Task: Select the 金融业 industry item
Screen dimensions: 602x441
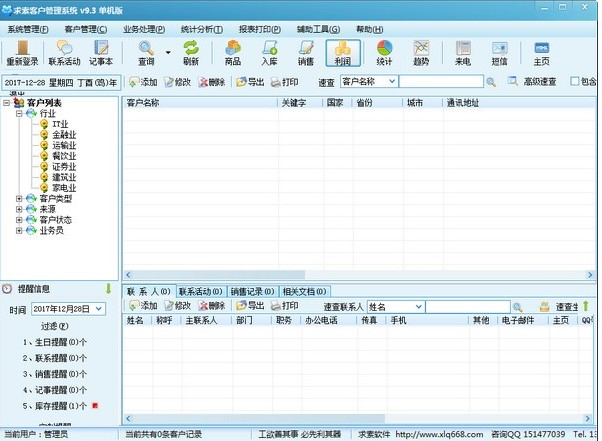Action: (x=64, y=135)
